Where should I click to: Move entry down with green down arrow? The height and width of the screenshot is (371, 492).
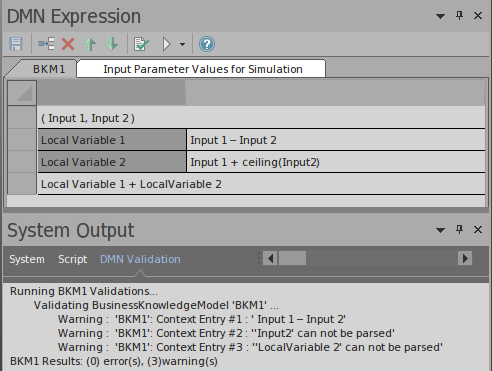click(x=112, y=44)
